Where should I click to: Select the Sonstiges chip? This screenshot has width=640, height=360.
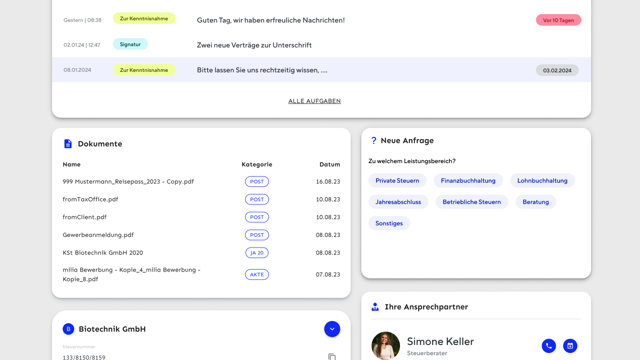click(389, 223)
